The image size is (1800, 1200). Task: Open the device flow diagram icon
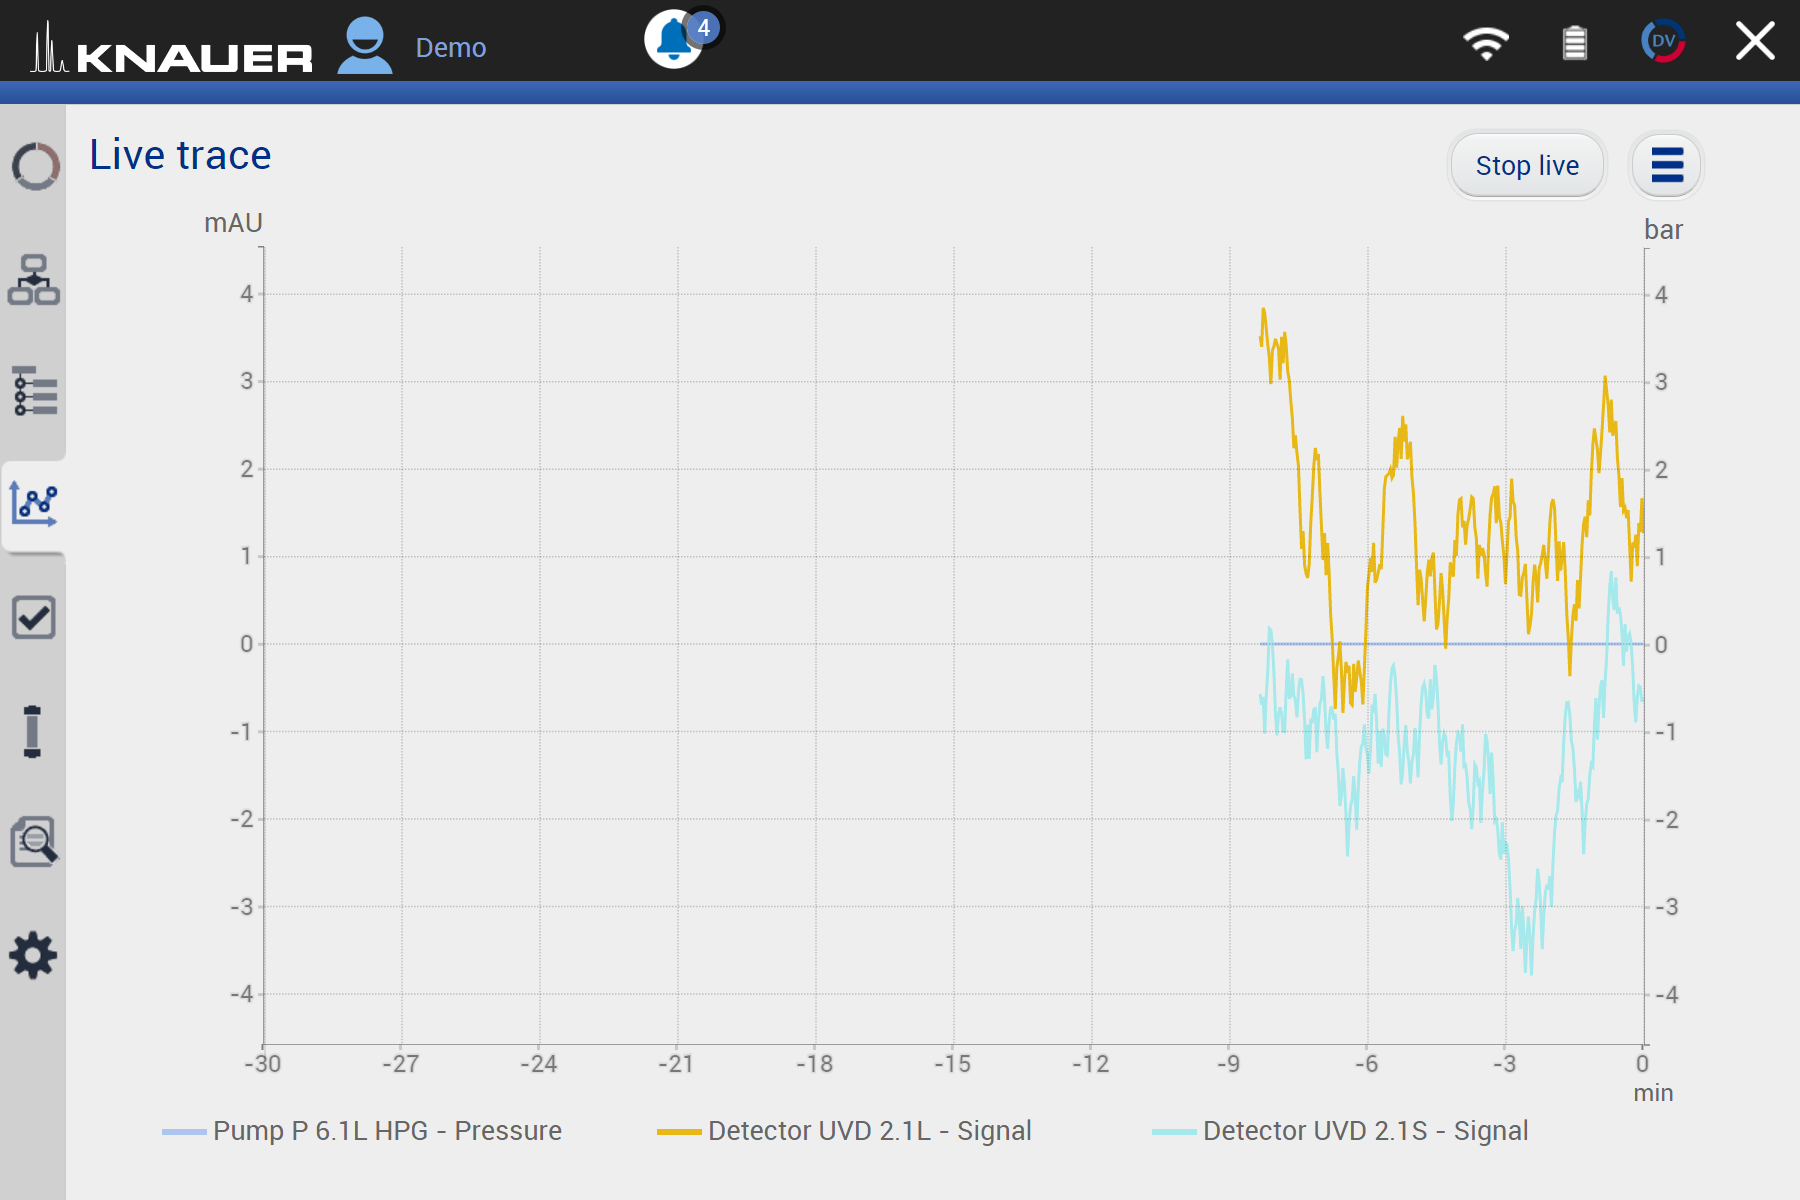[x=34, y=280]
